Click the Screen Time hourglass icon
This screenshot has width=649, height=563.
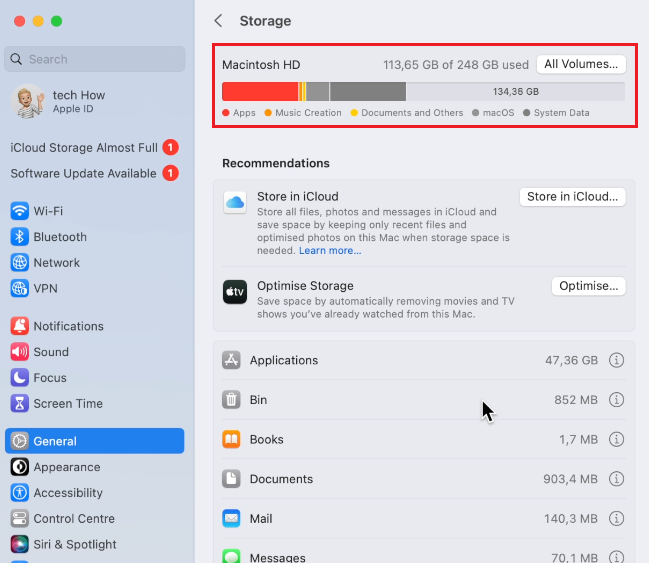point(19,403)
